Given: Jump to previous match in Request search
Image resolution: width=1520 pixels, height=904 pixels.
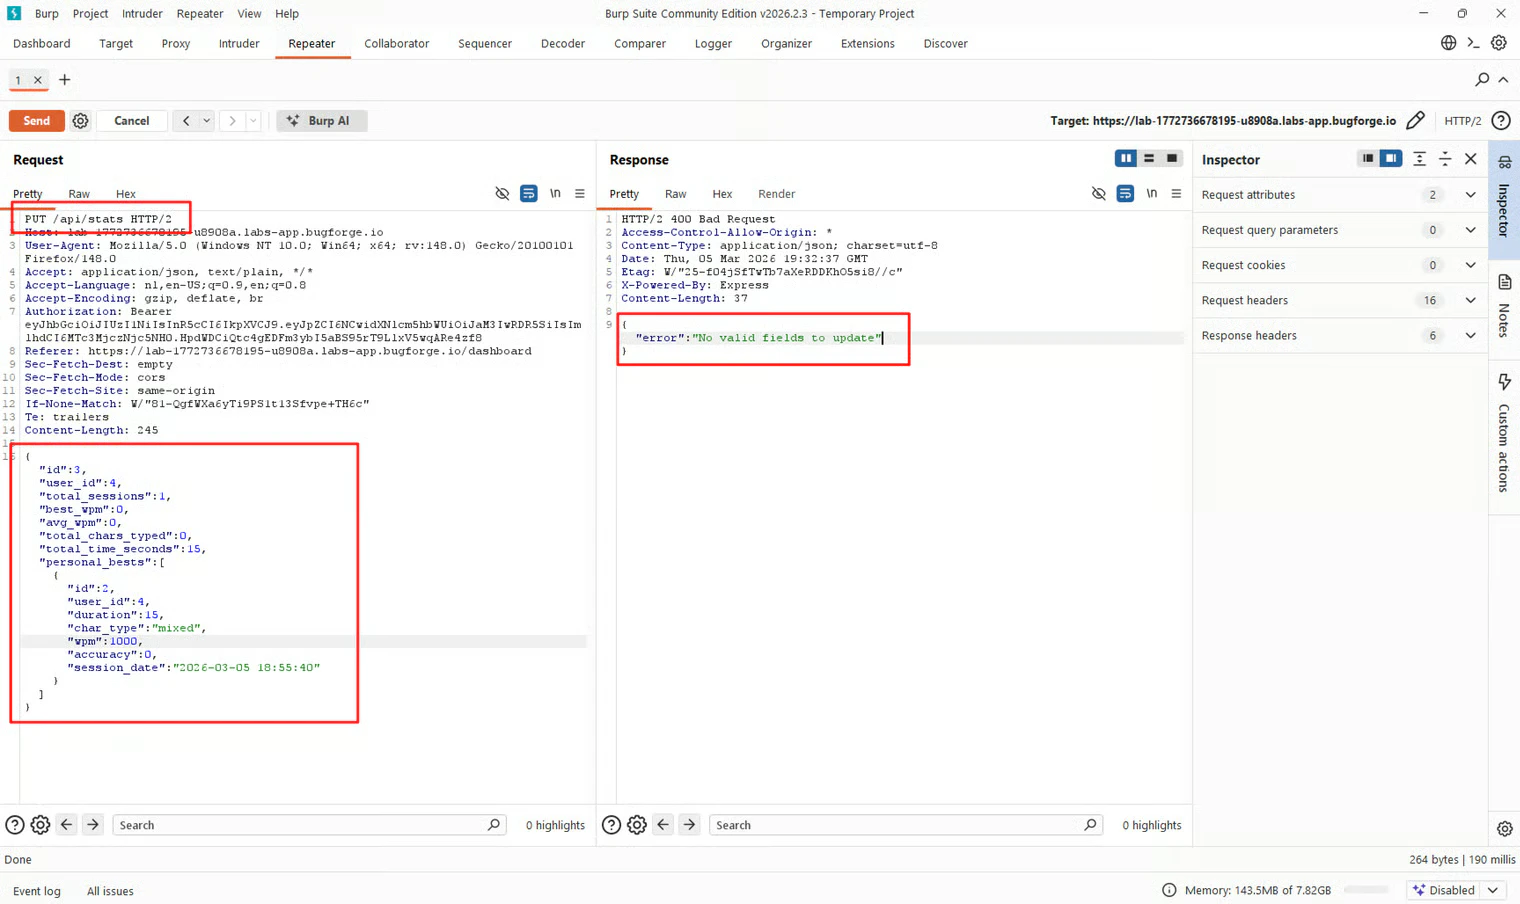Looking at the screenshot, I should pos(67,825).
